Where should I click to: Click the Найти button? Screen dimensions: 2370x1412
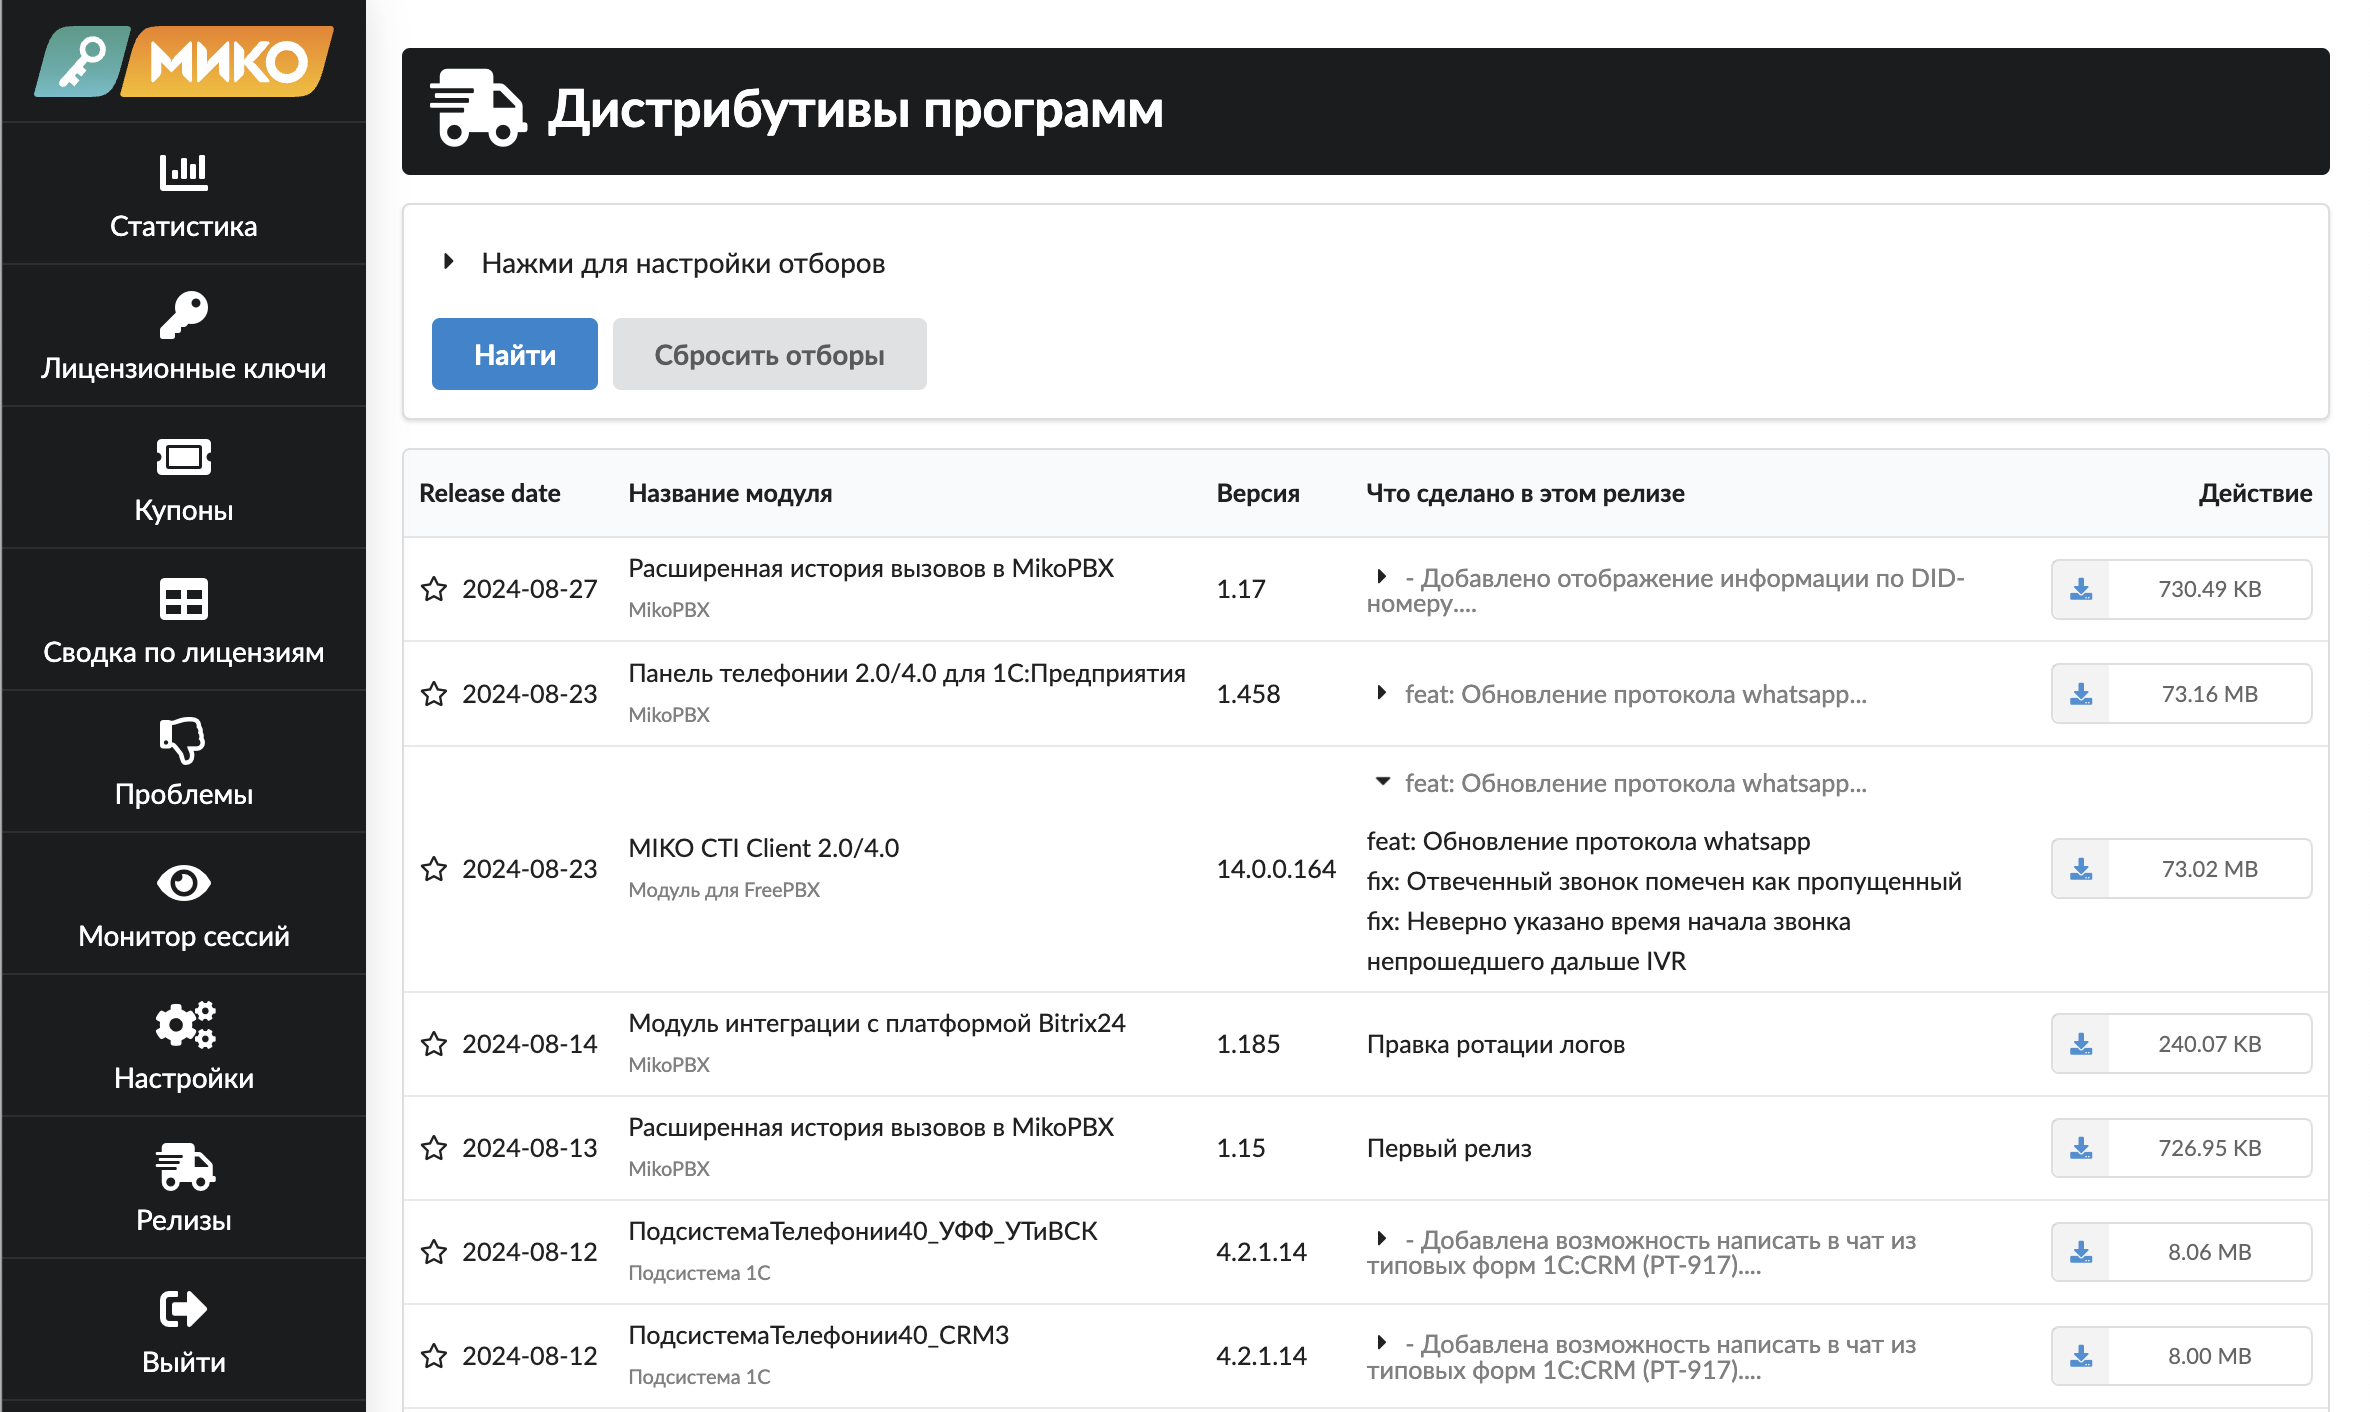click(x=515, y=354)
